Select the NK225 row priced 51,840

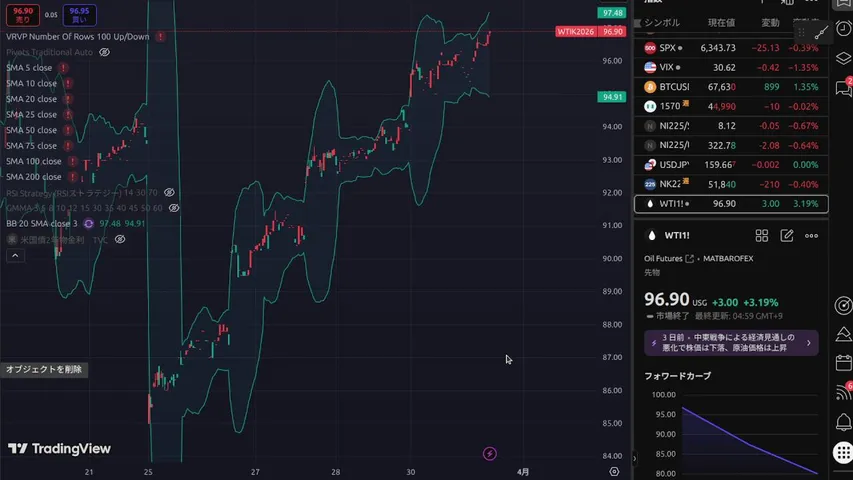(x=731, y=184)
